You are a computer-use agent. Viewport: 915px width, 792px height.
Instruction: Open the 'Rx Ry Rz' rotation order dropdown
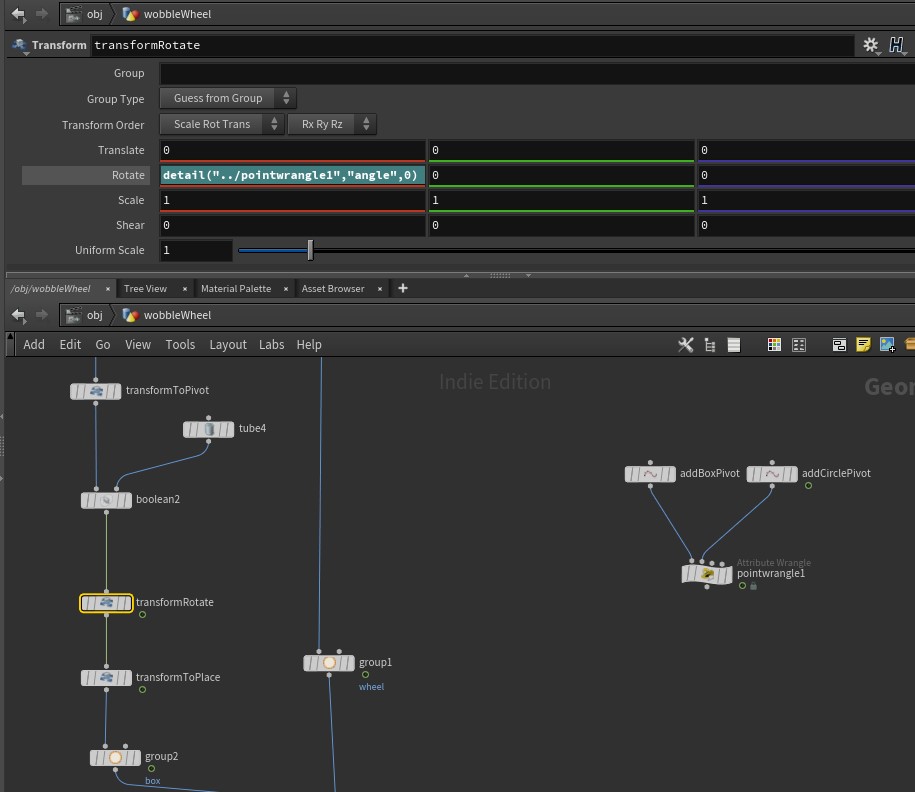pos(332,124)
